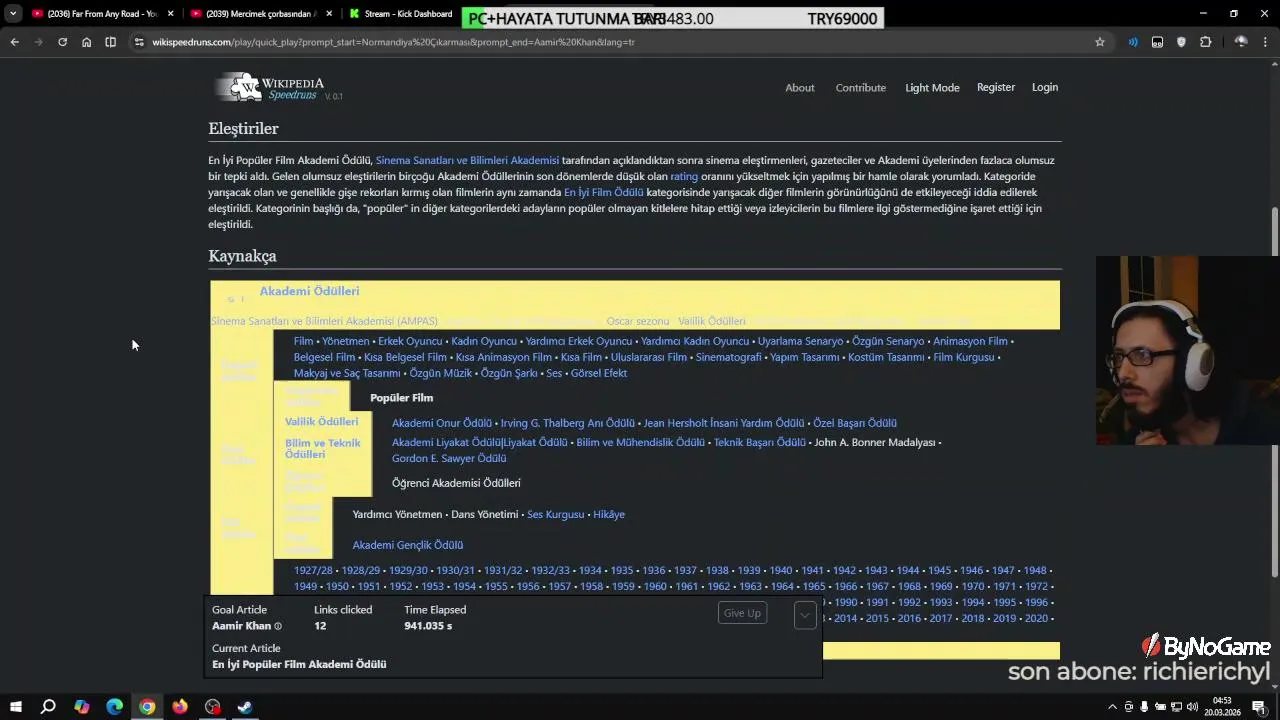
Task: Follow the Sinematografi link
Action: [x=728, y=357]
